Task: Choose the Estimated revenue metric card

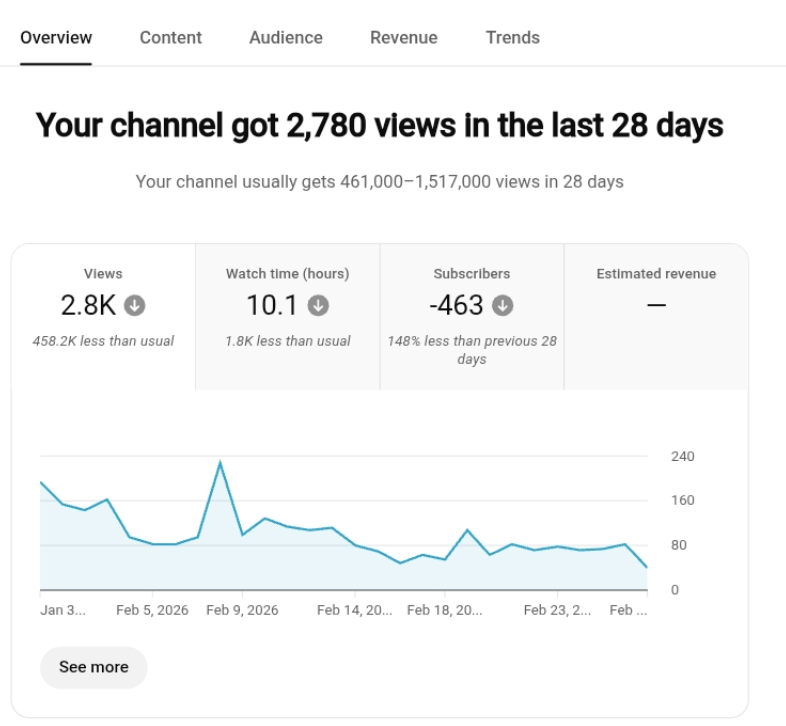Action: point(656,273)
